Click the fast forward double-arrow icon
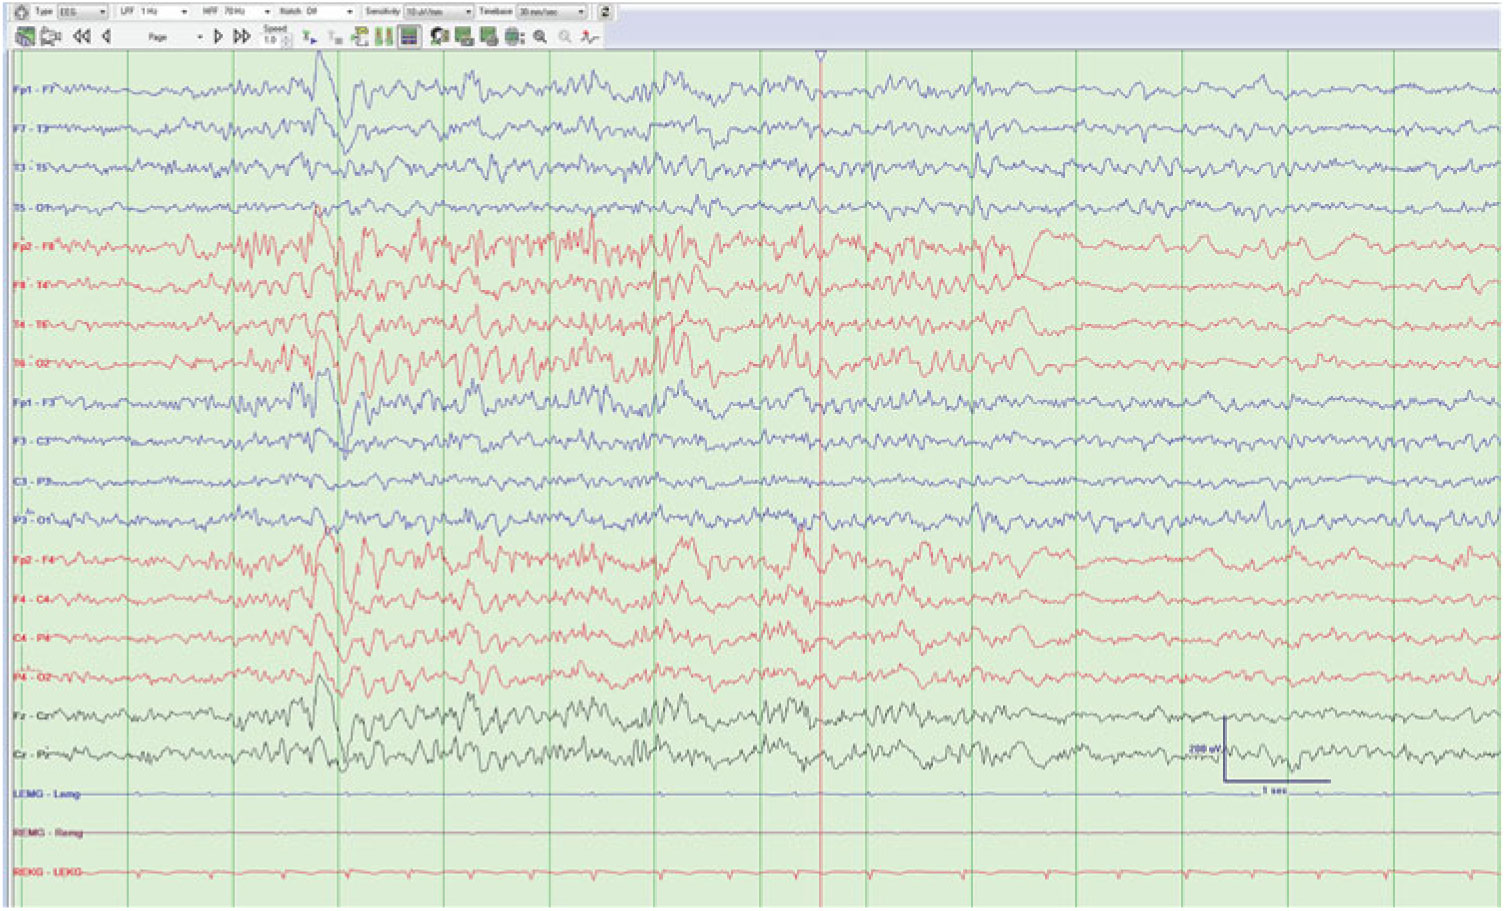This screenshot has height=911, width=1506. pyautogui.click(x=242, y=37)
